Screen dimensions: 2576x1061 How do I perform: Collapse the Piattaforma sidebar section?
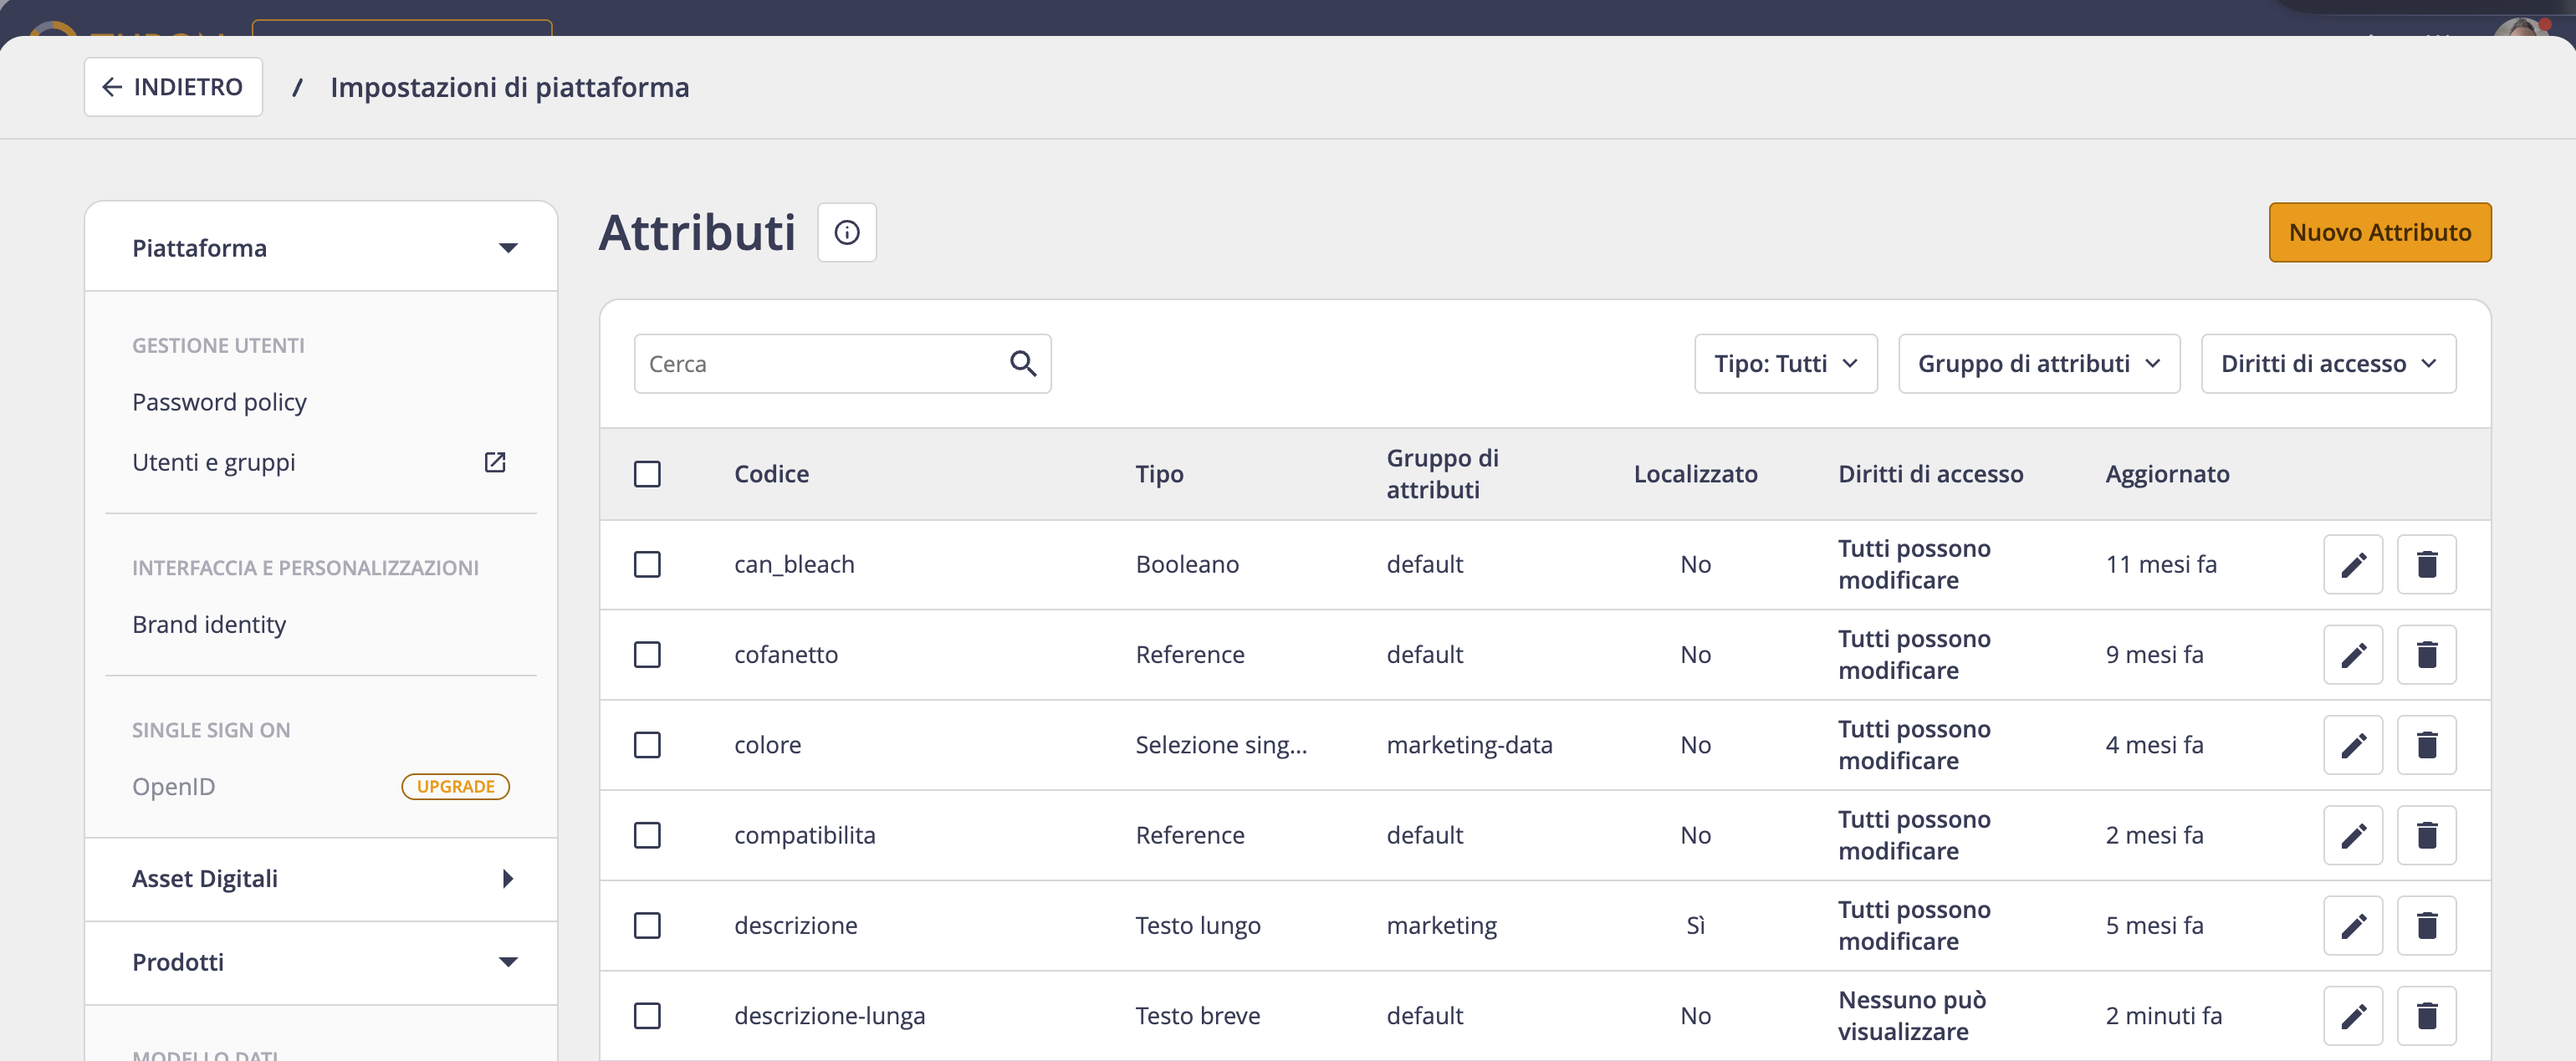coord(321,248)
